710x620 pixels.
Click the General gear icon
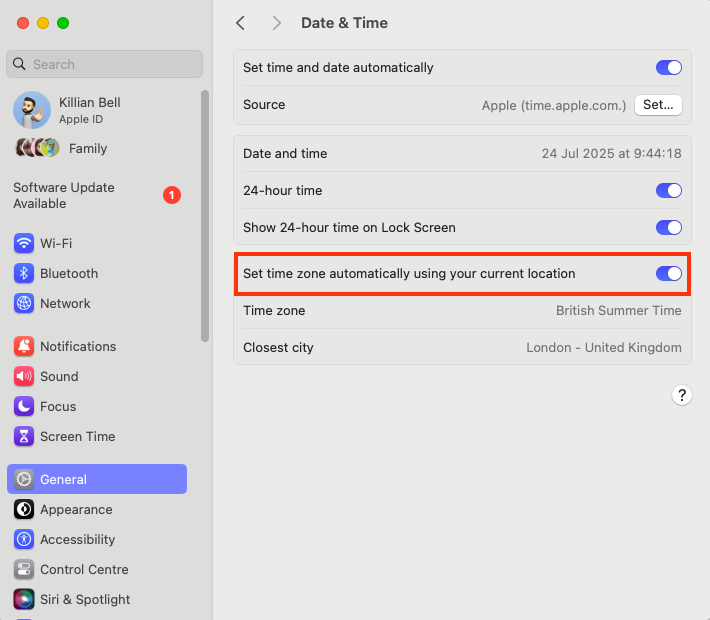pyautogui.click(x=24, y=479)
